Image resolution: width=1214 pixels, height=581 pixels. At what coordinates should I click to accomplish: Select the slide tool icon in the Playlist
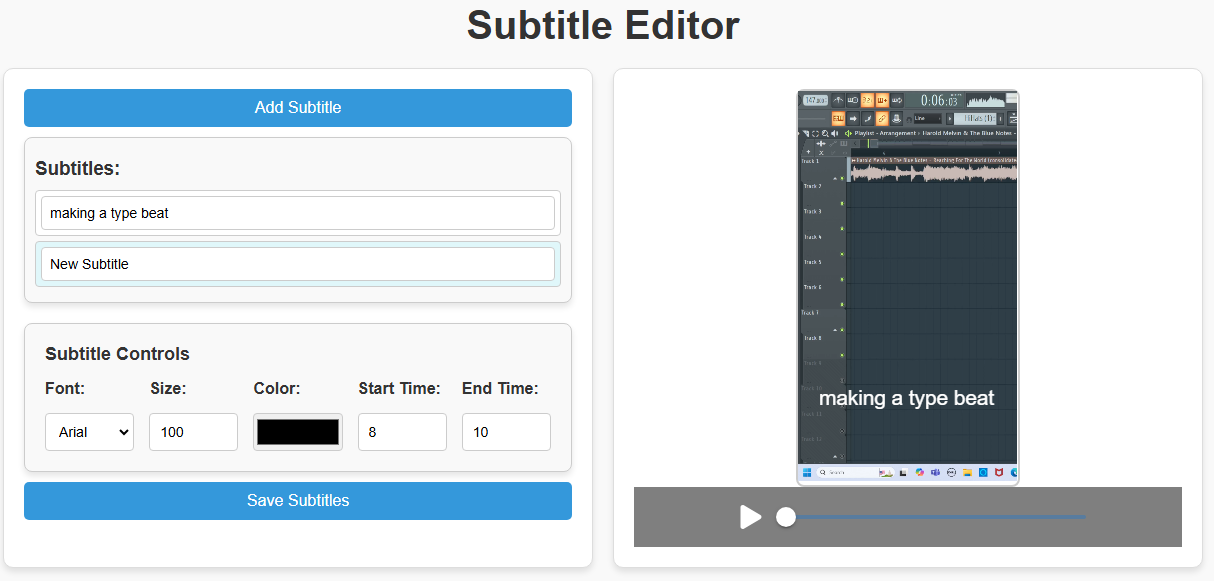pos(834,143)
